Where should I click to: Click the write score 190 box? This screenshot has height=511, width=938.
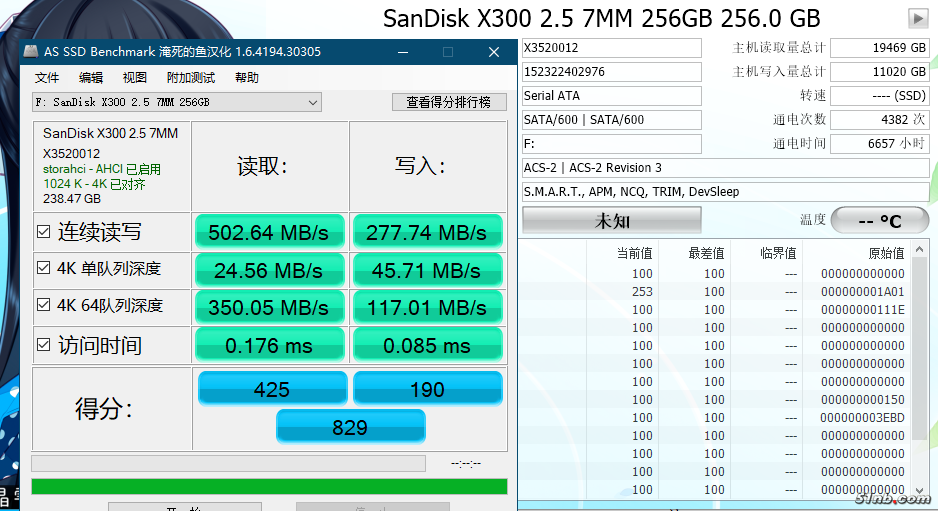[x=427, y=389]
